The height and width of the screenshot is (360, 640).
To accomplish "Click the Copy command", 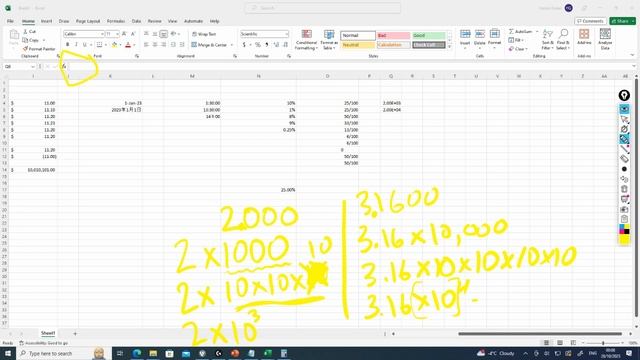I will (31, 40).
